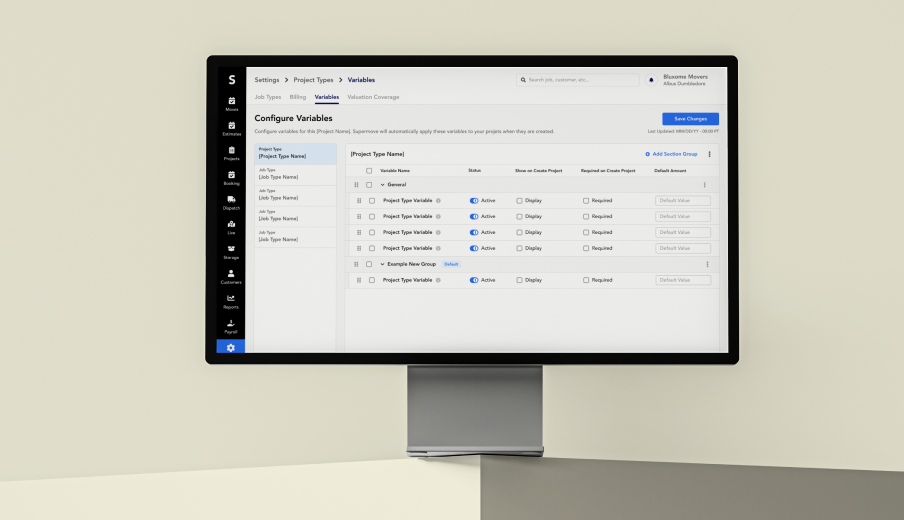Click Configure Variables heading
Viewport: 904px width, 520px height.
[293, 118]
